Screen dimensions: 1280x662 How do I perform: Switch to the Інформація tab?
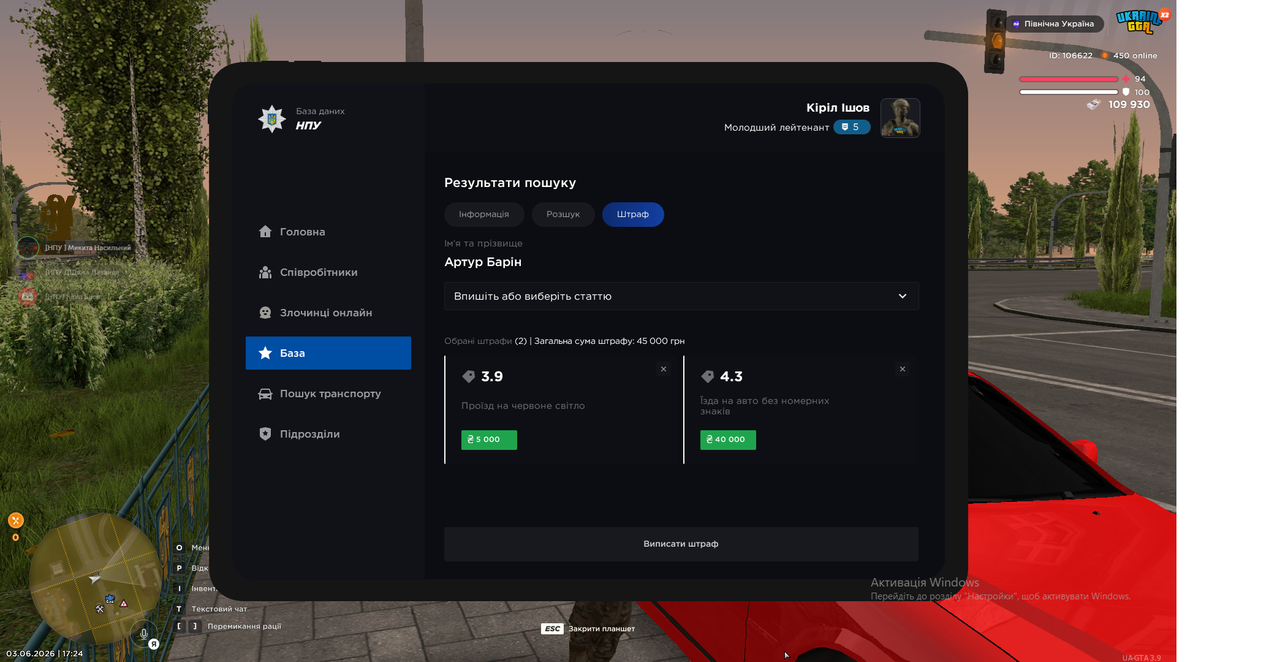(x=484, y=214)
